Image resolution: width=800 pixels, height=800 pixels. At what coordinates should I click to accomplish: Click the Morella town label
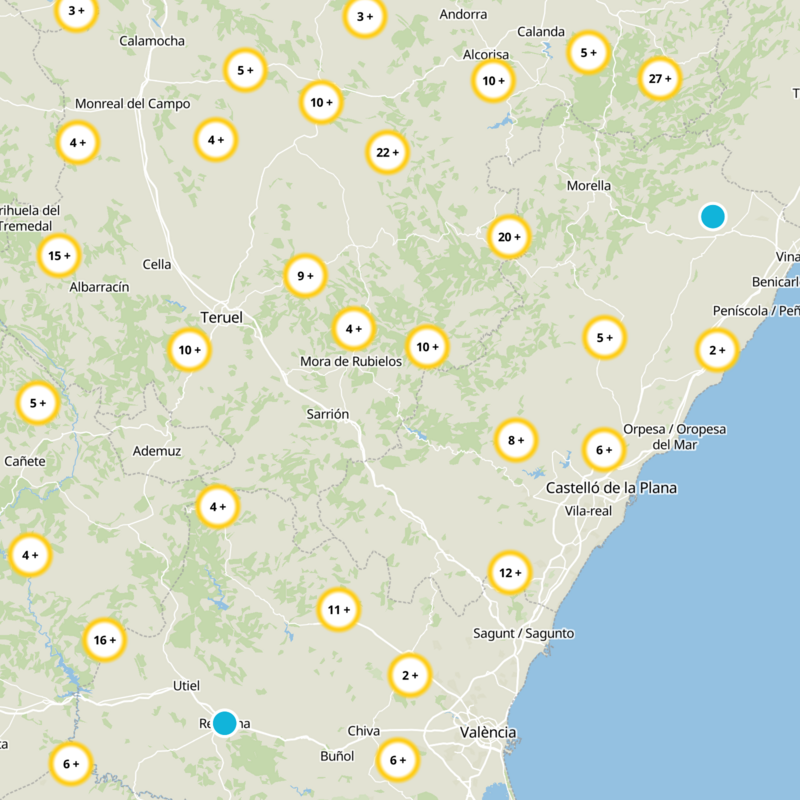589,186
